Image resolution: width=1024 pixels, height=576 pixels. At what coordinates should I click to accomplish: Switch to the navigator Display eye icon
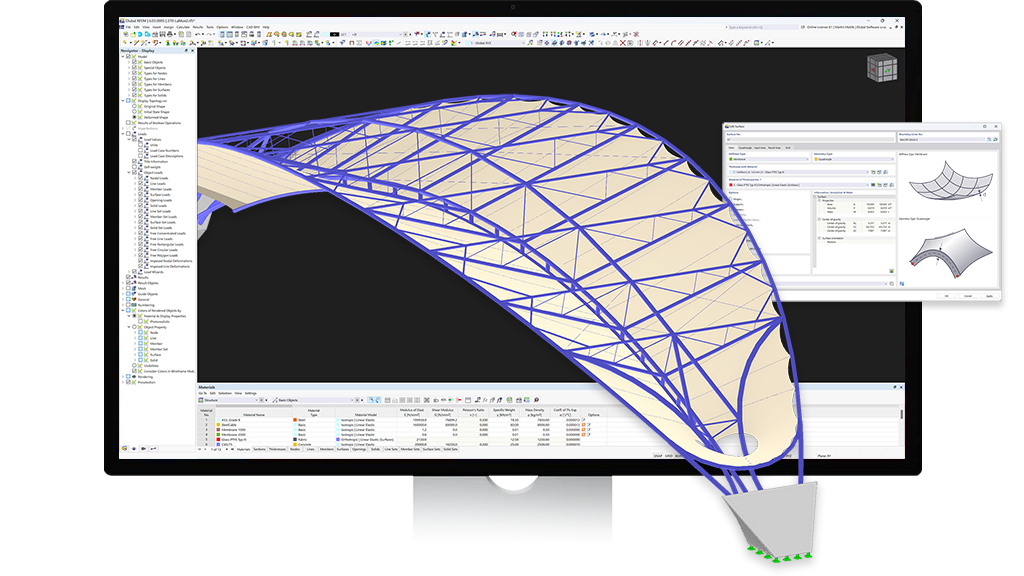click(x=134, y=449)
